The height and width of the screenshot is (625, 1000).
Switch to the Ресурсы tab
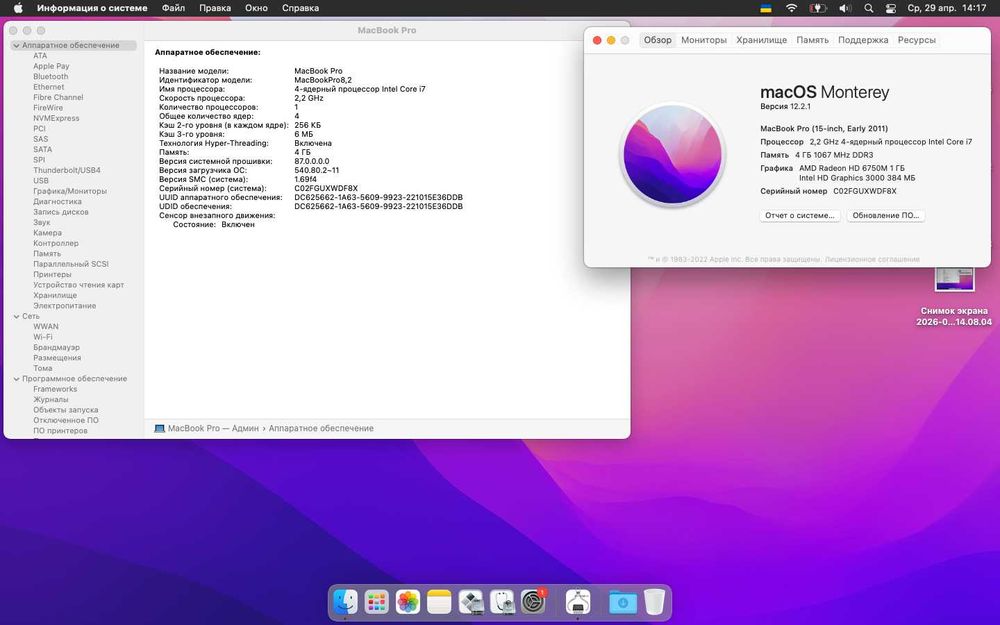pyautogui.click(x=916, y=40)
